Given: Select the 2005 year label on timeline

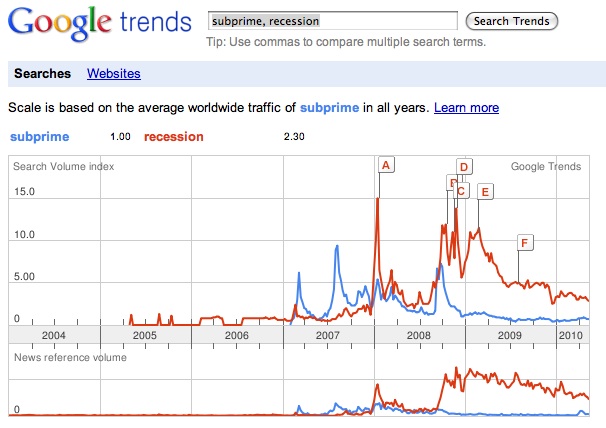Looking at the screenshot, I should click(x=145, y=336).
